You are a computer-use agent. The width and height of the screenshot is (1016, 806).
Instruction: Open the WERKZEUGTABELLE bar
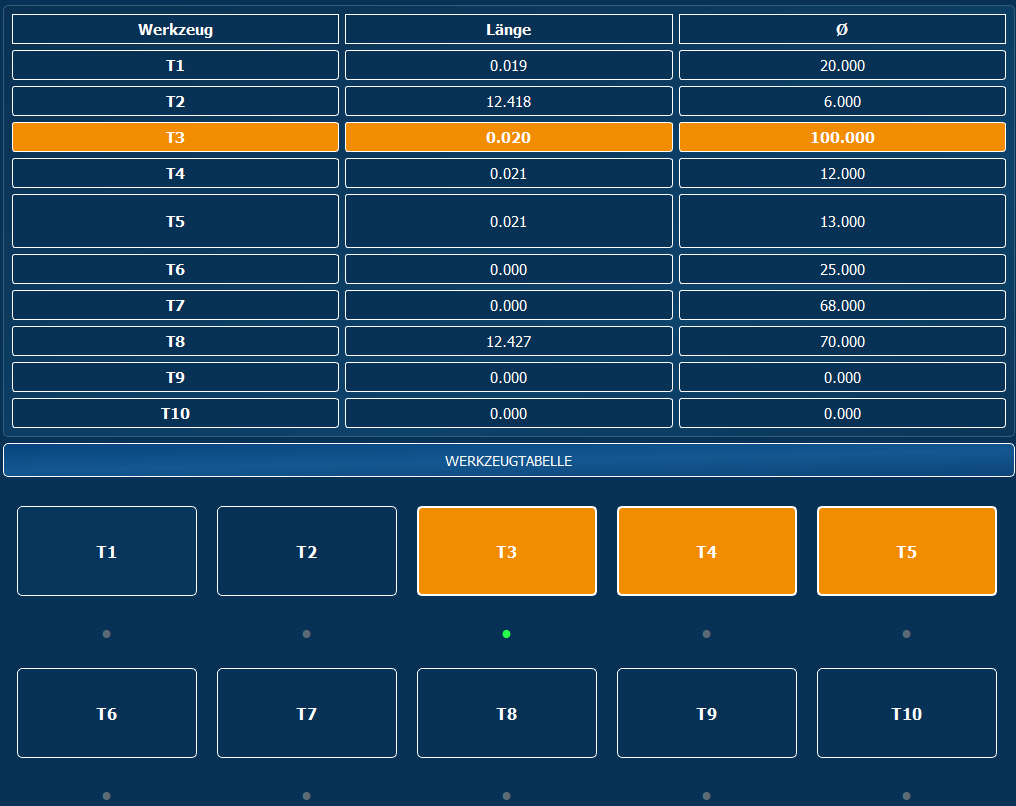pos(509,461)
